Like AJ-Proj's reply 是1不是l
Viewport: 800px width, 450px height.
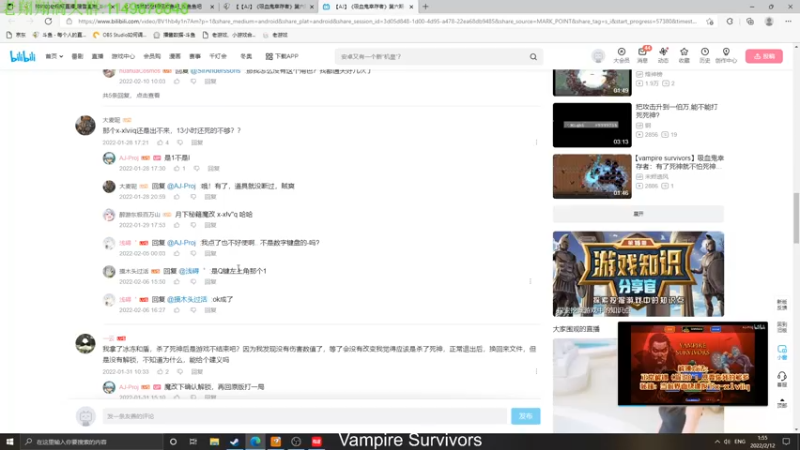coord(179,168)
